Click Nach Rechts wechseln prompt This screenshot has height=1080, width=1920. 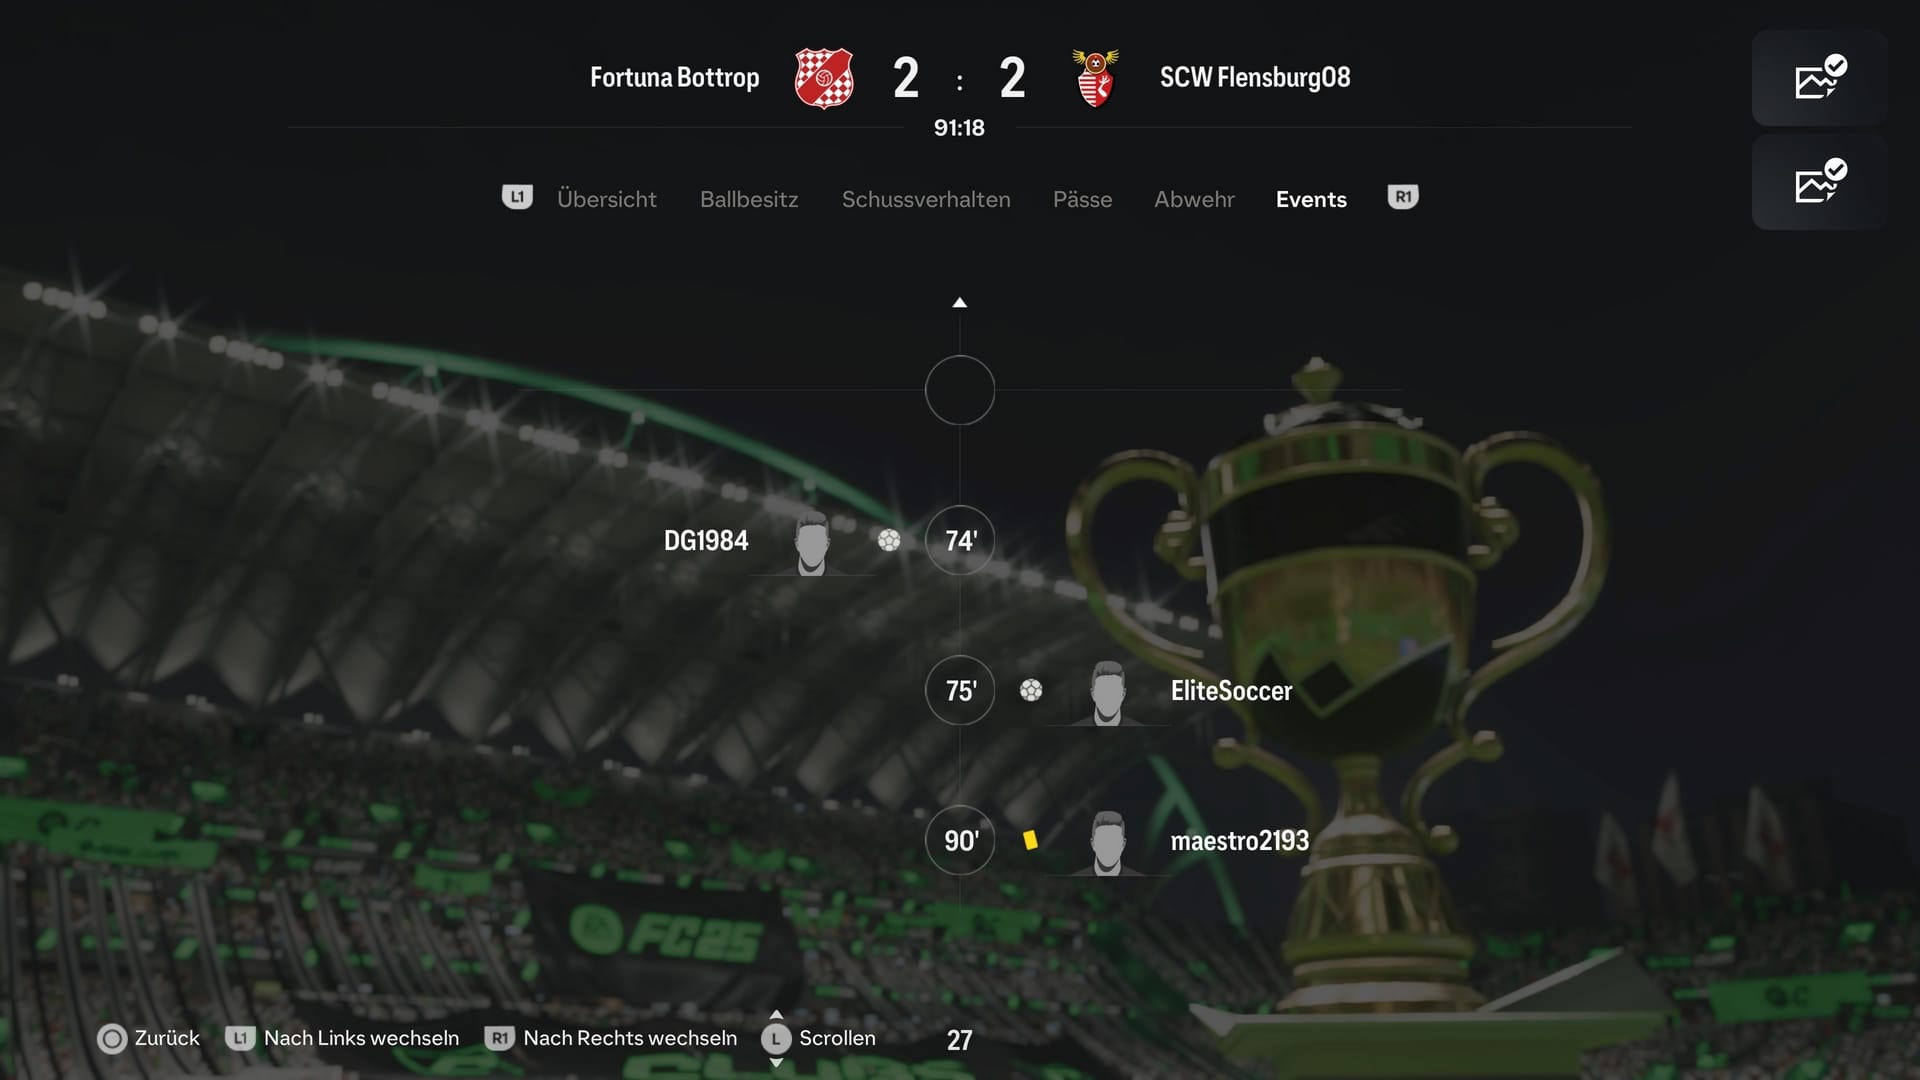610,1038
